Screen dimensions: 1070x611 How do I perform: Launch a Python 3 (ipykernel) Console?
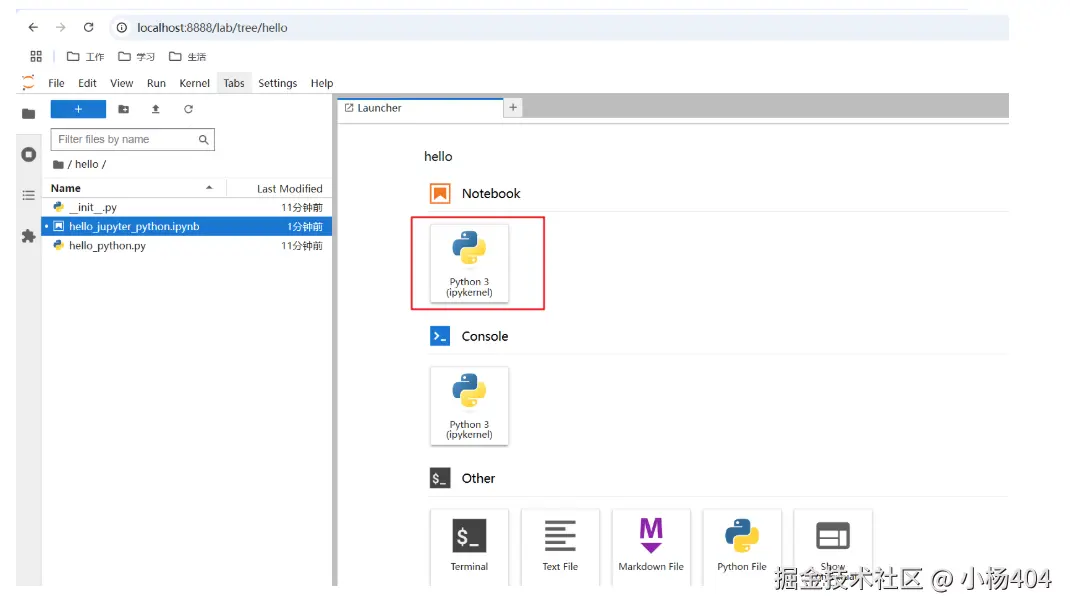(x=469, y=406)
